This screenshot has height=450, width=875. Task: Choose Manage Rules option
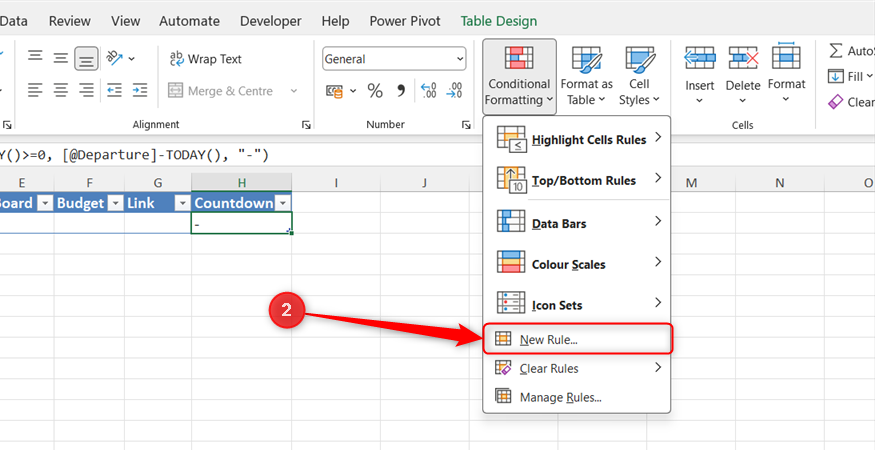click(576, 398)
